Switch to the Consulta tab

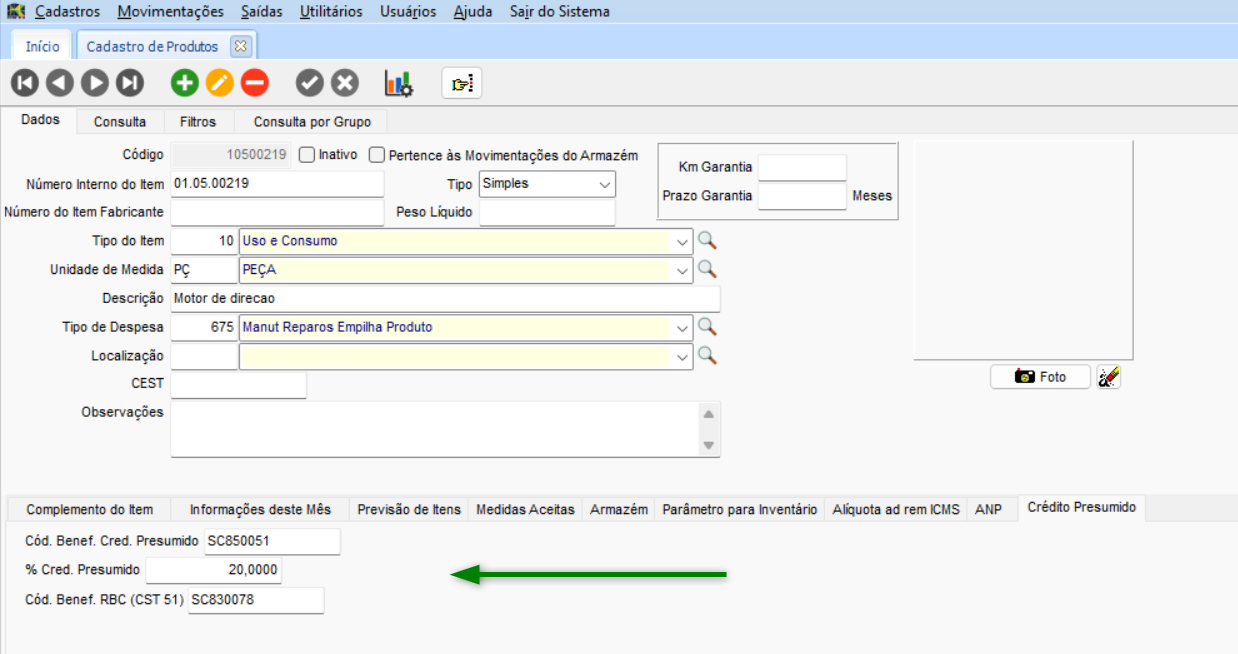point(120,122)
